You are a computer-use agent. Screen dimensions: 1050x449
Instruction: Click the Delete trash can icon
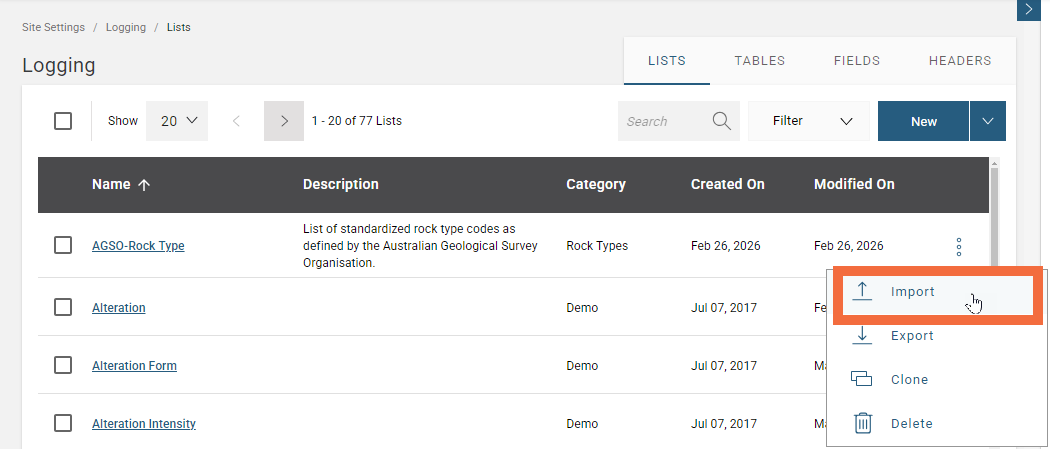click(862, 423)
